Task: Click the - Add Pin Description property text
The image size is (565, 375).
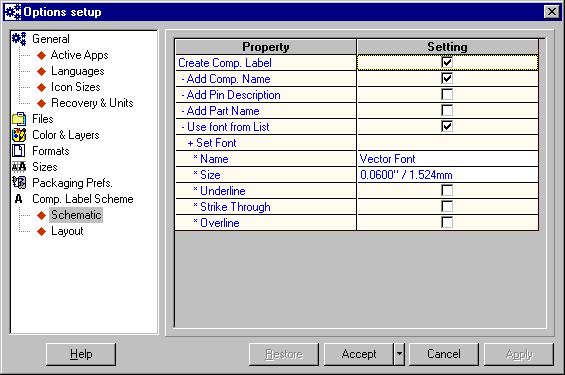Action: click(x=231, y=95)
